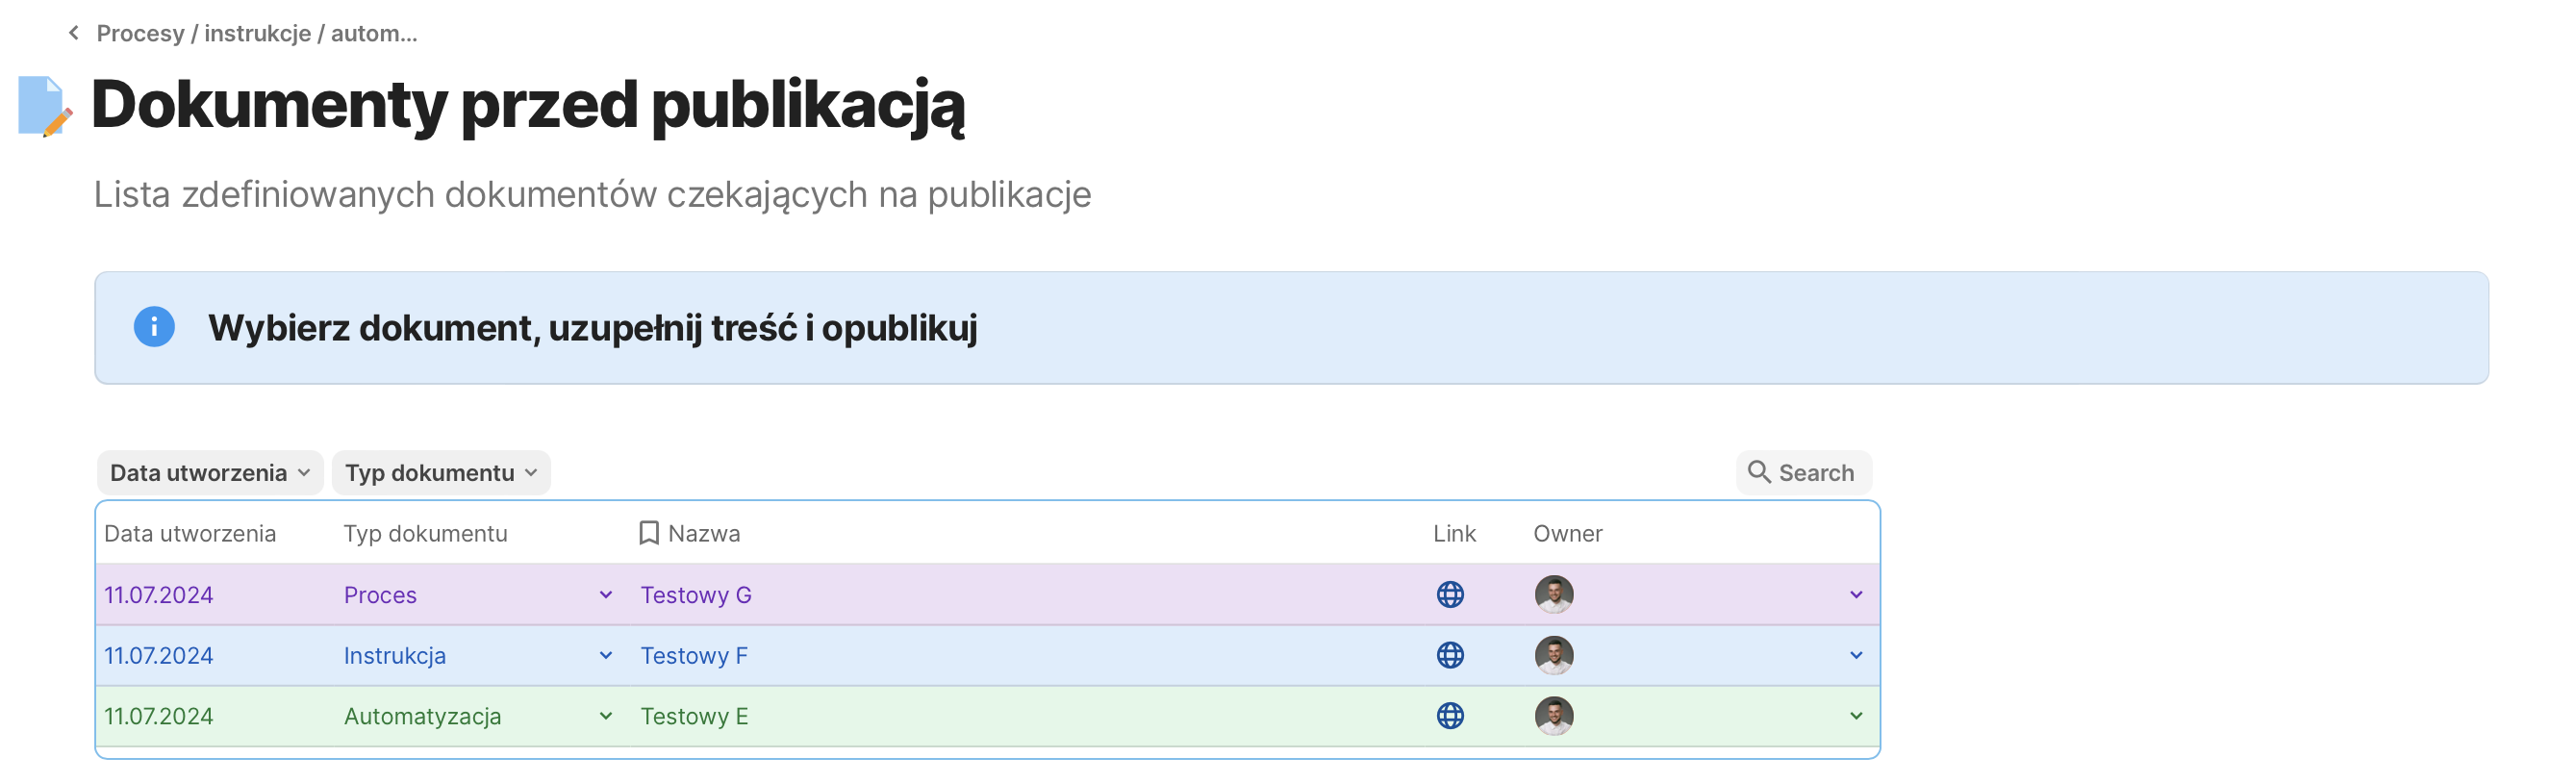The width and height of the screenshot is (2576, 783).
Task: Click the globe link icon for Testowy E
Action: pyautogui.click(x=1450, y=716)
